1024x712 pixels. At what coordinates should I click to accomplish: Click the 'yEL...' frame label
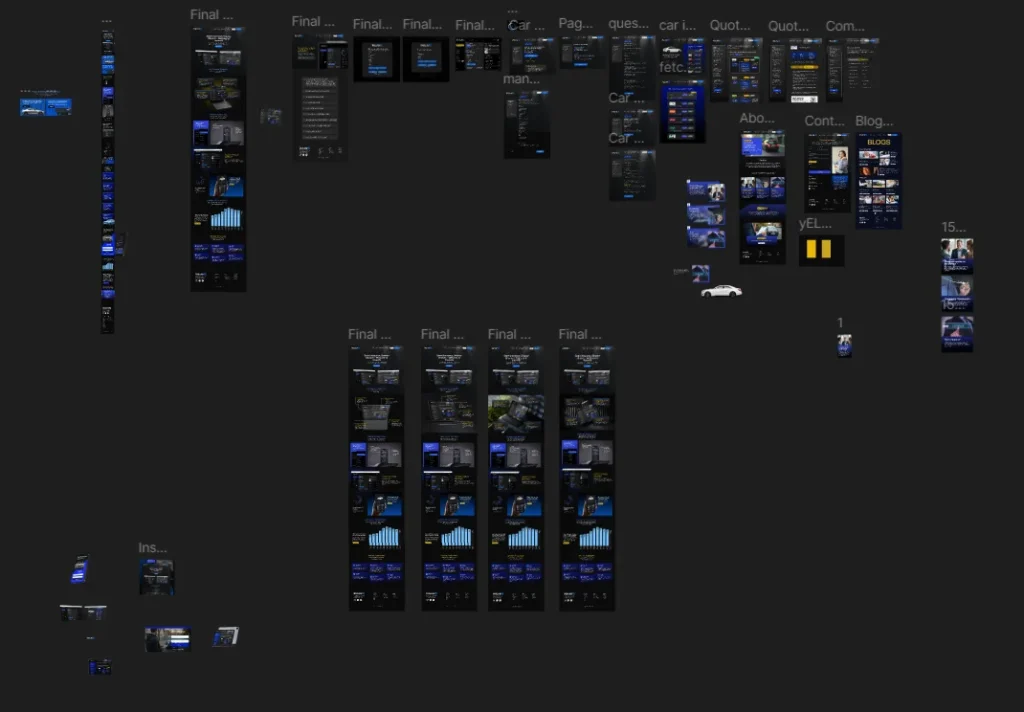[x=815, y=223]
